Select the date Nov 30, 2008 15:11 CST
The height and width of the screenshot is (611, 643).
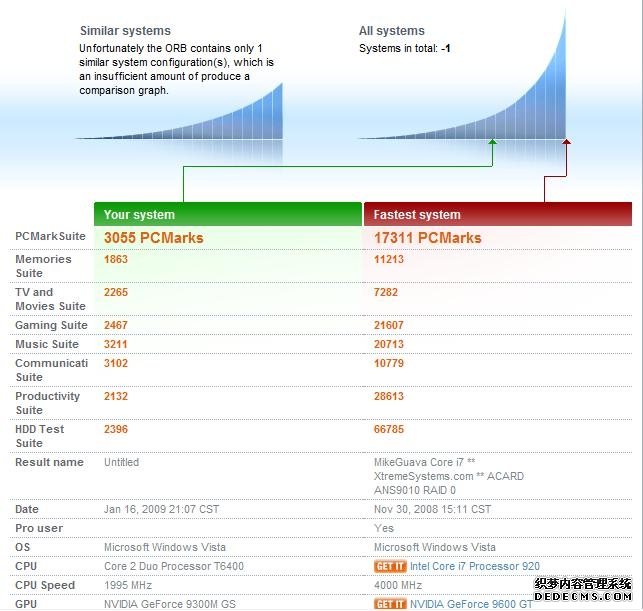coord(432,509)
